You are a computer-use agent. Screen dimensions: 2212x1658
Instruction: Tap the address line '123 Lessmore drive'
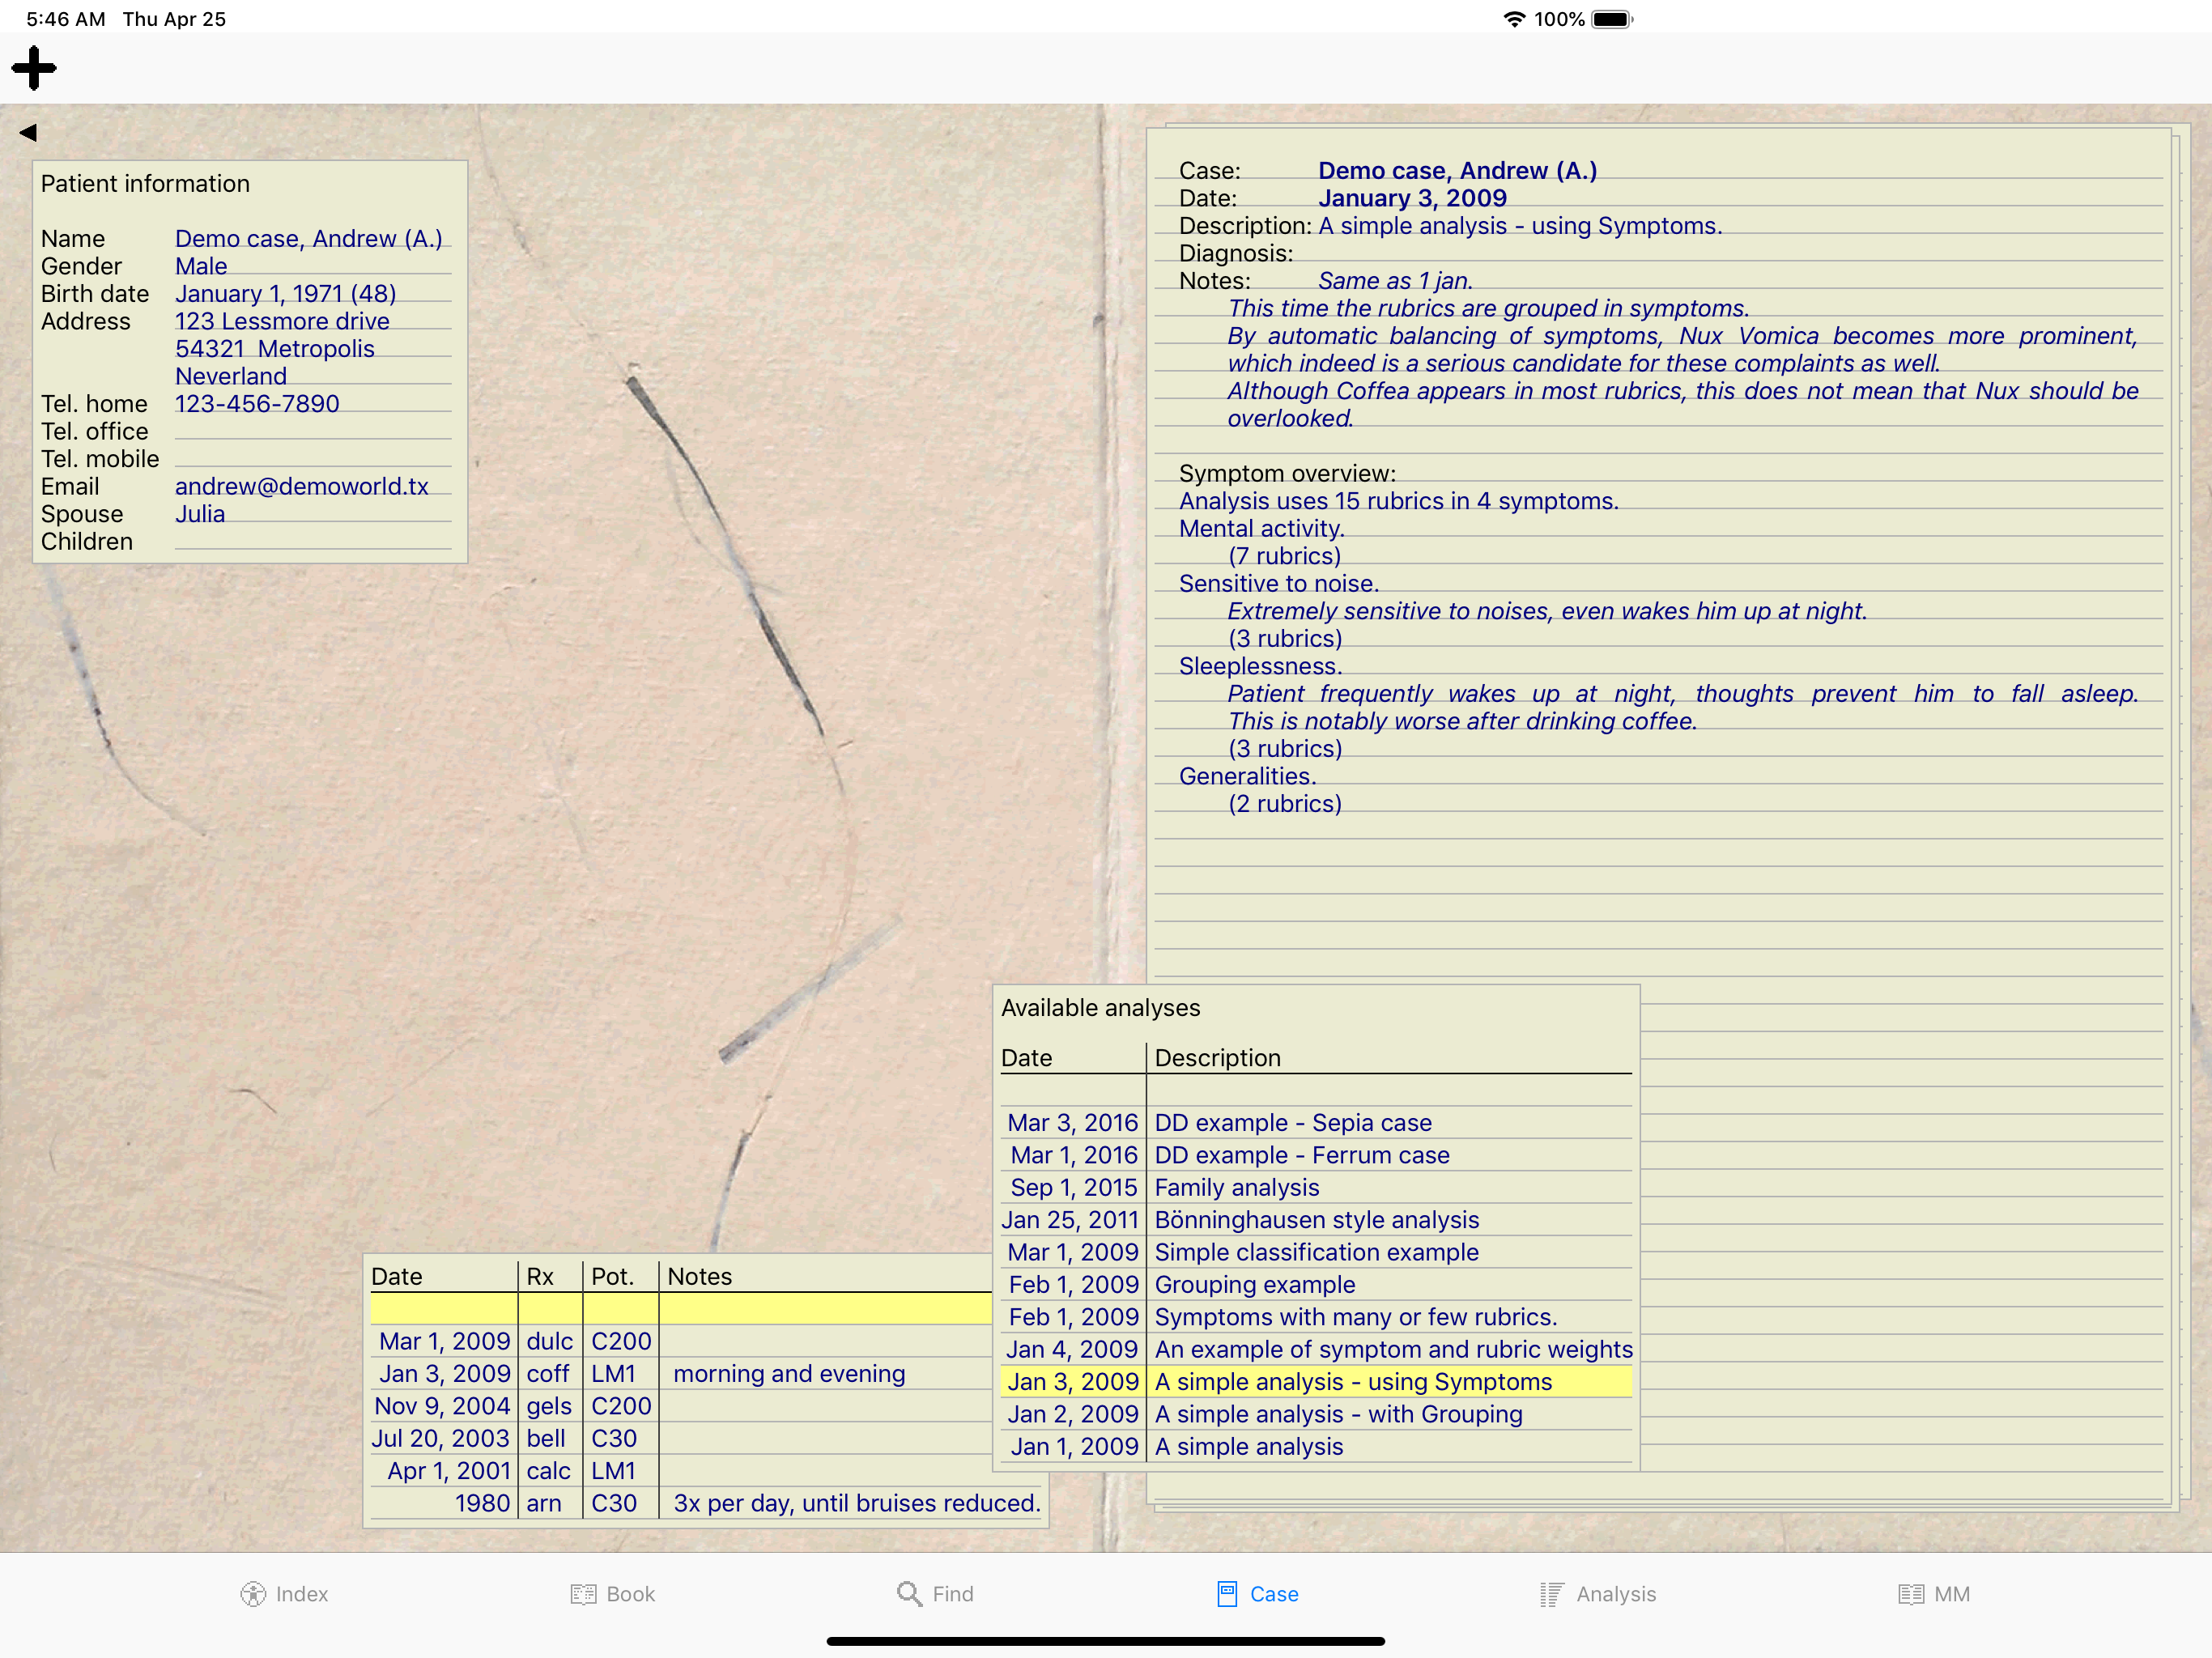point(282,321)
